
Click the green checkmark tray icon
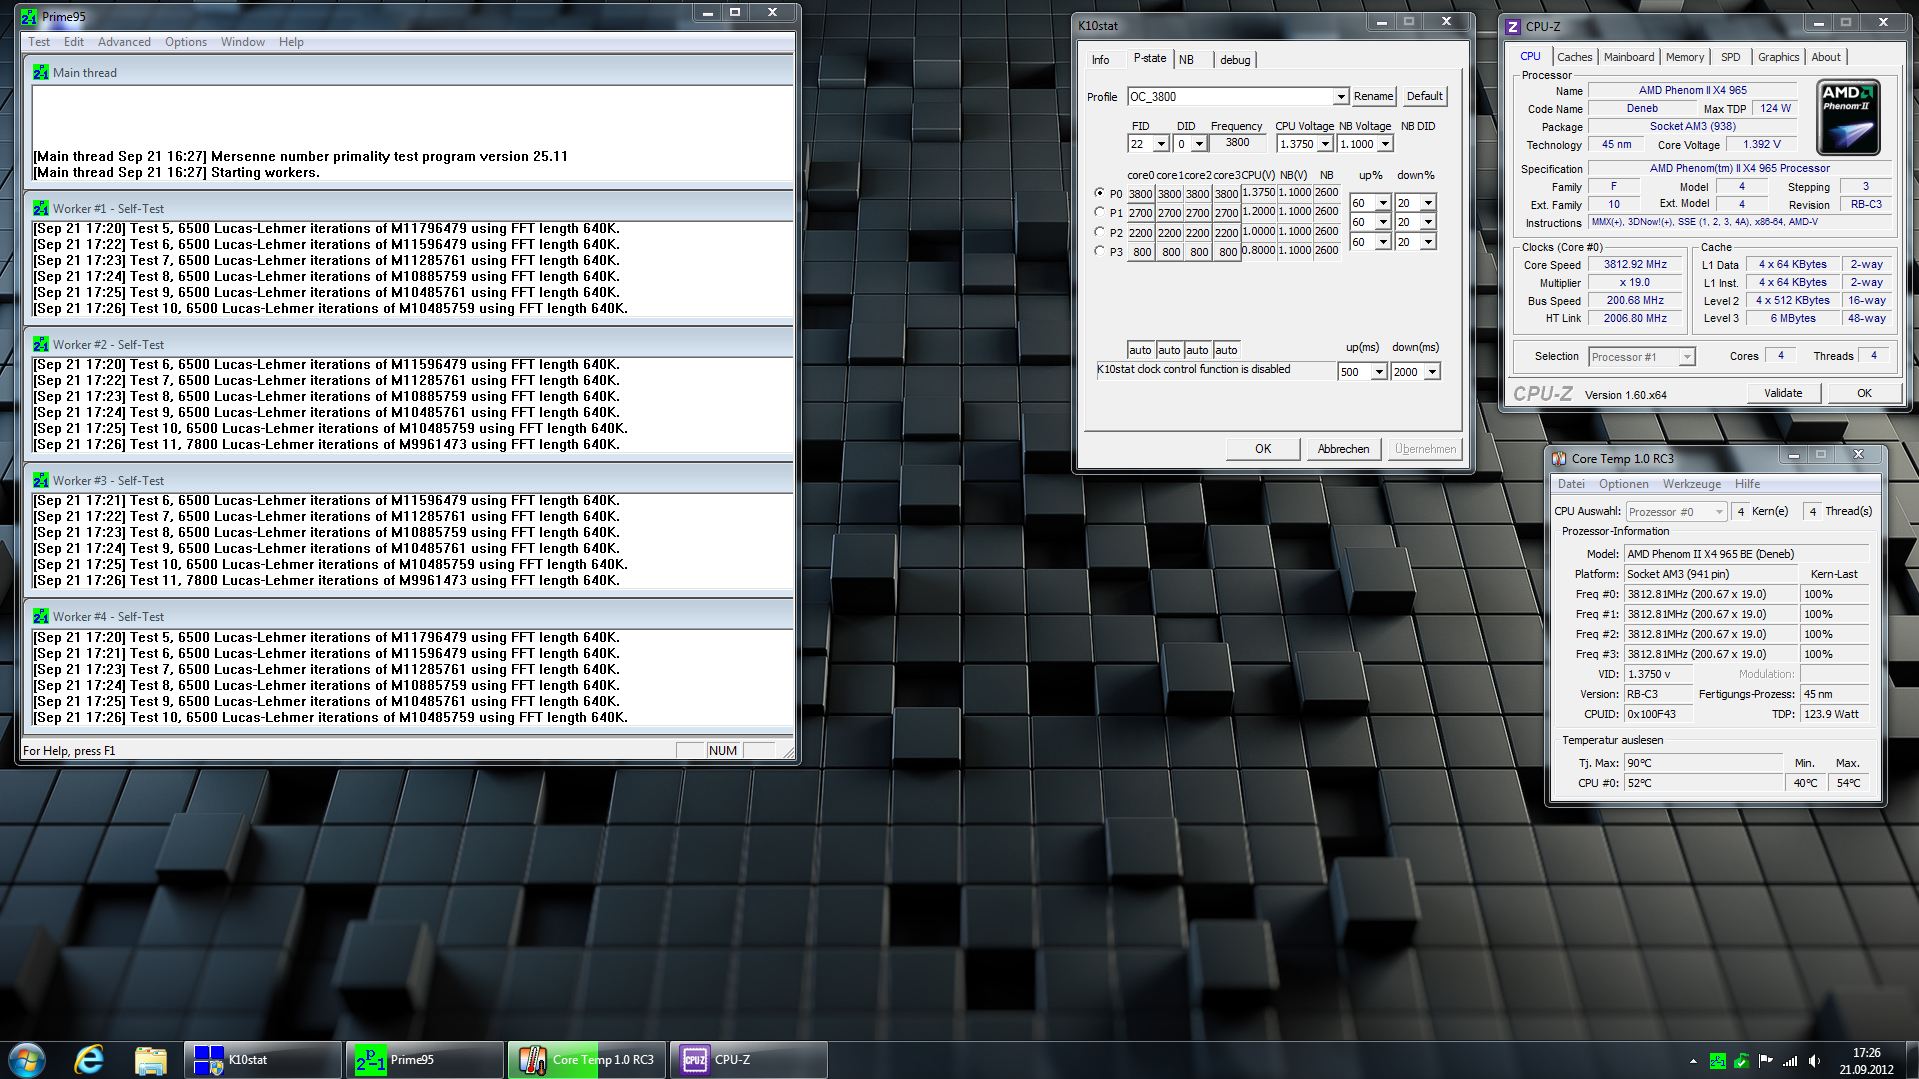(x=1742, y=1060)
